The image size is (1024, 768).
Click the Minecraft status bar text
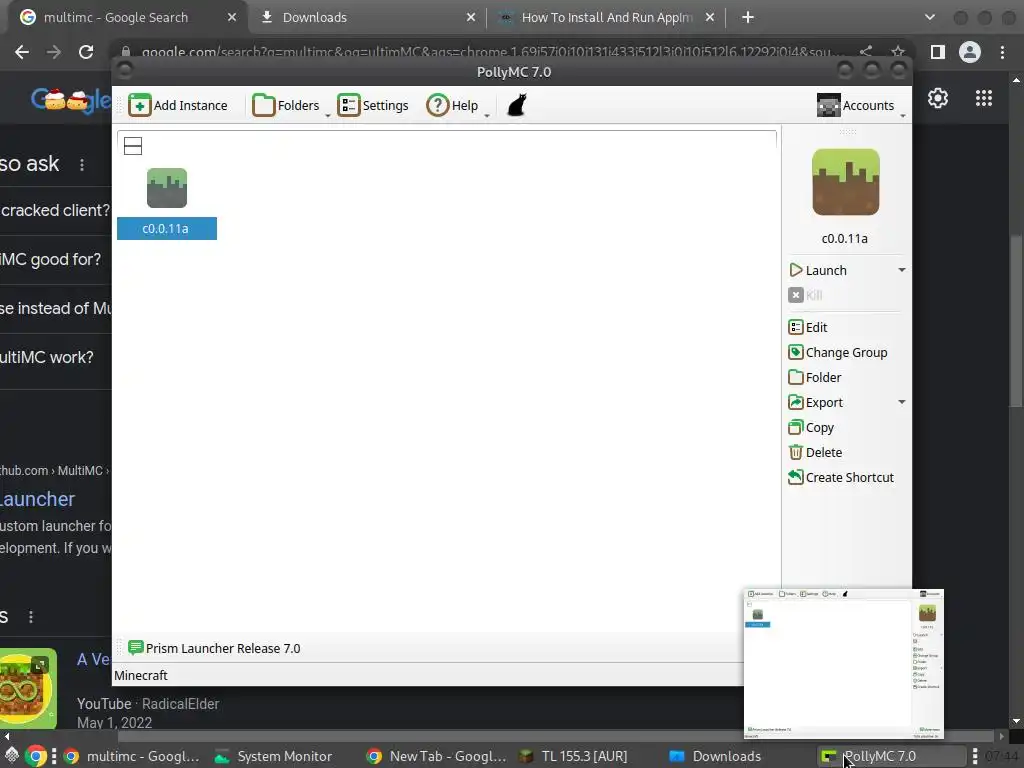coord(140,675)
